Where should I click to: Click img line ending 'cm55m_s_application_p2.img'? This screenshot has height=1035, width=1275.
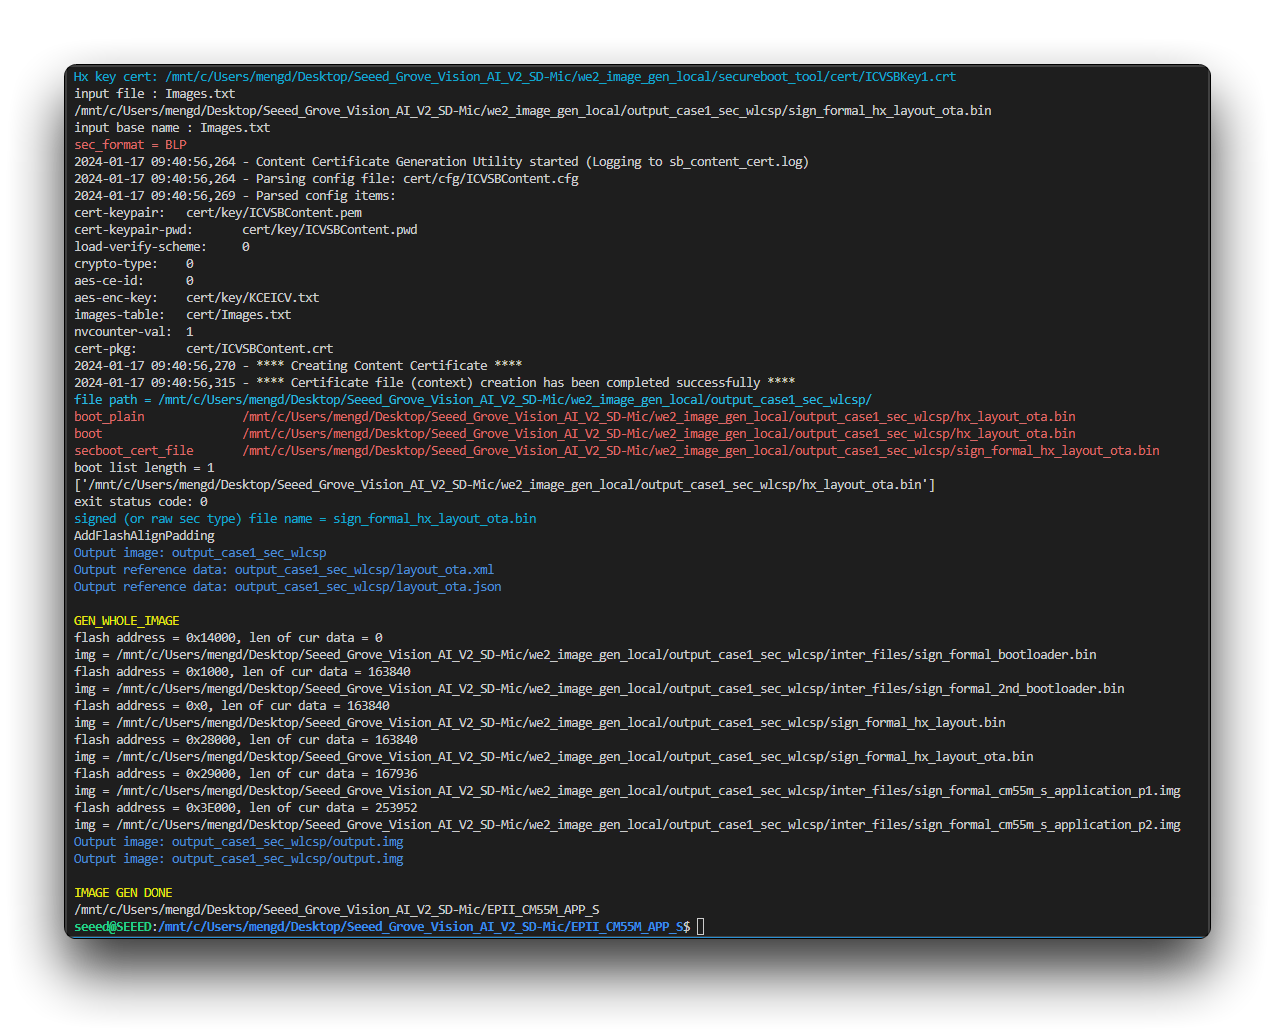[x=627, y=825]
